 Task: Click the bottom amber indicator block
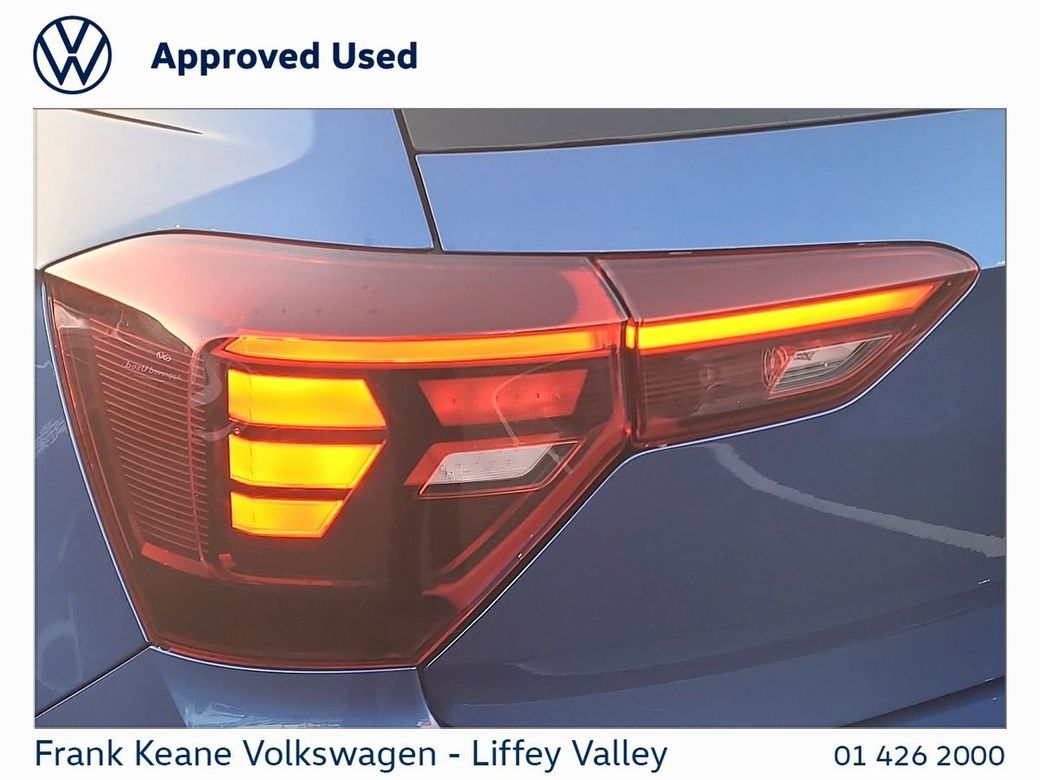click(285, 514)
